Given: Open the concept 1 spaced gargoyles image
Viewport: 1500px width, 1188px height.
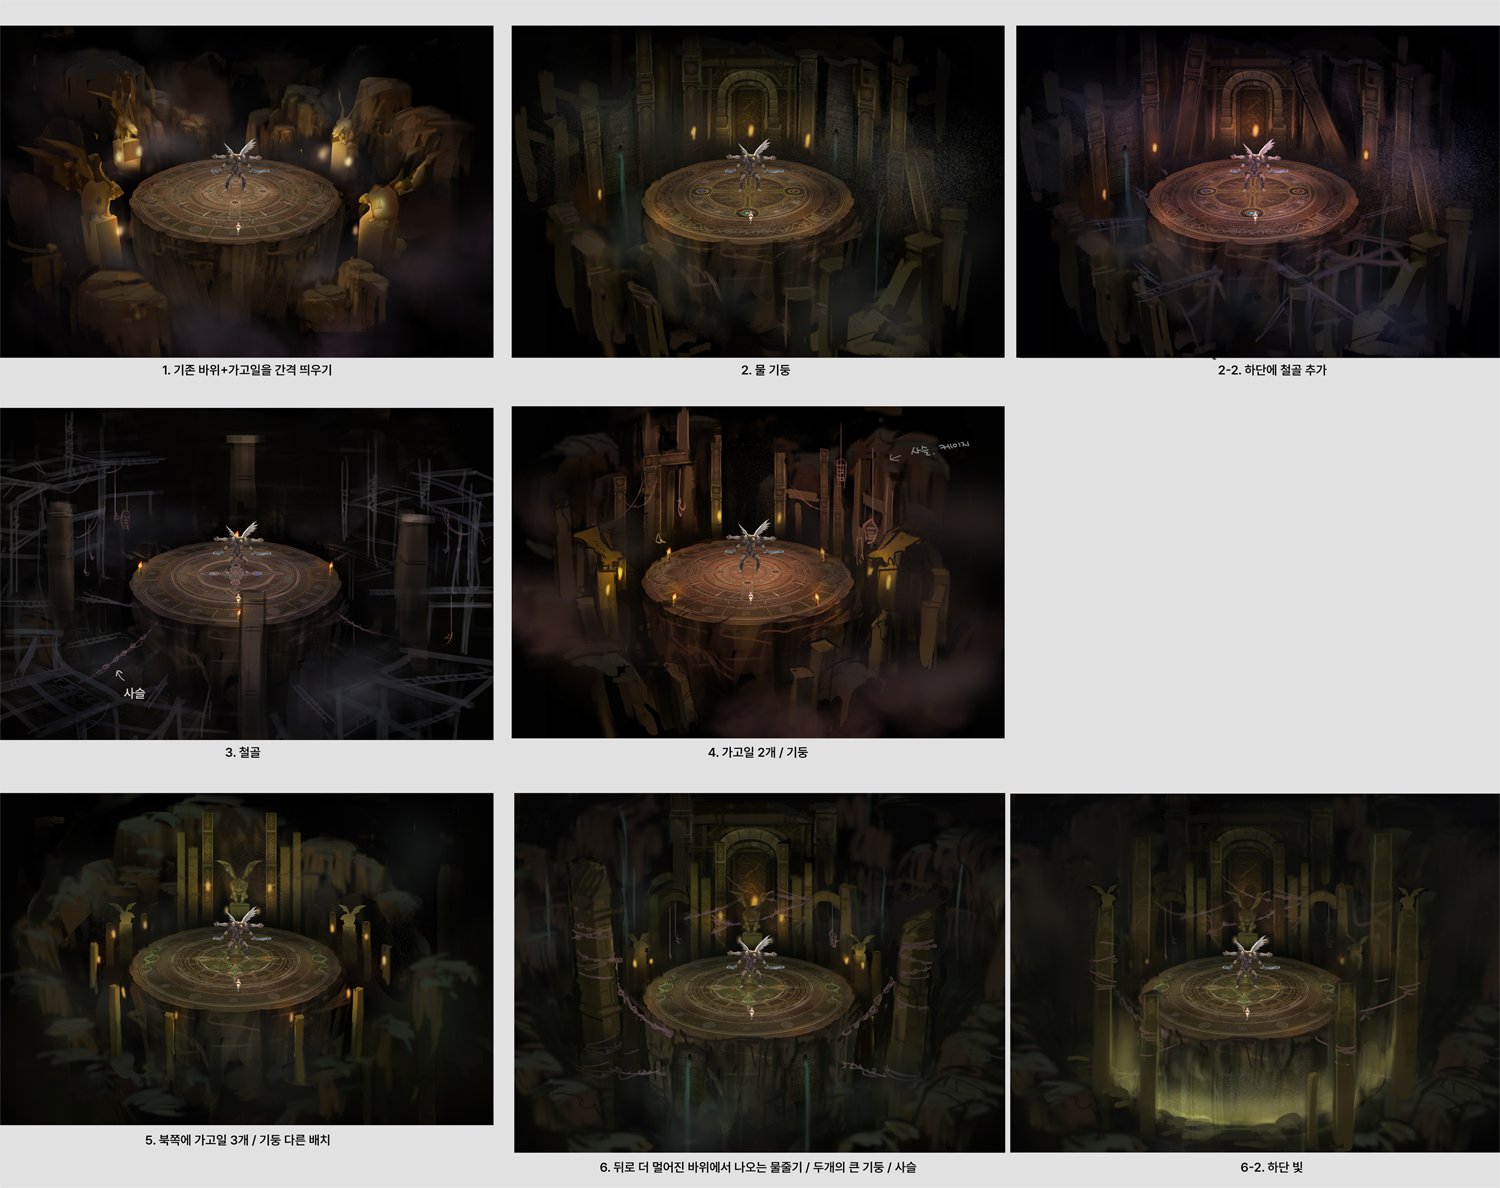Looking at the screenshot, I should click(x=246, y=191).
